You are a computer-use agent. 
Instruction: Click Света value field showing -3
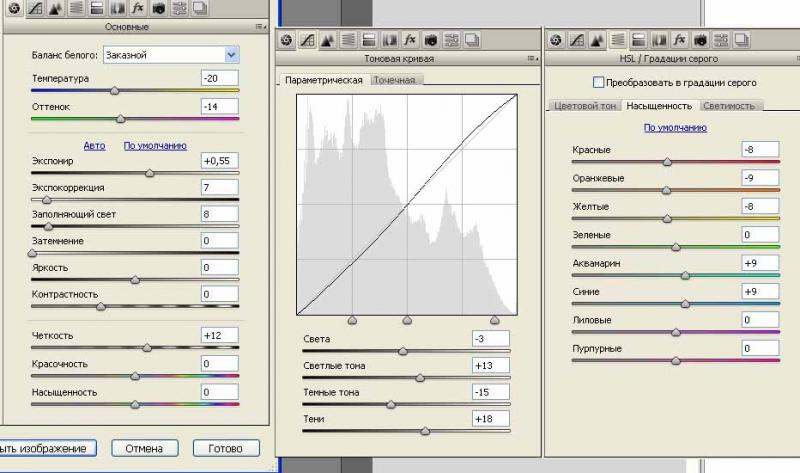point(491,338)
